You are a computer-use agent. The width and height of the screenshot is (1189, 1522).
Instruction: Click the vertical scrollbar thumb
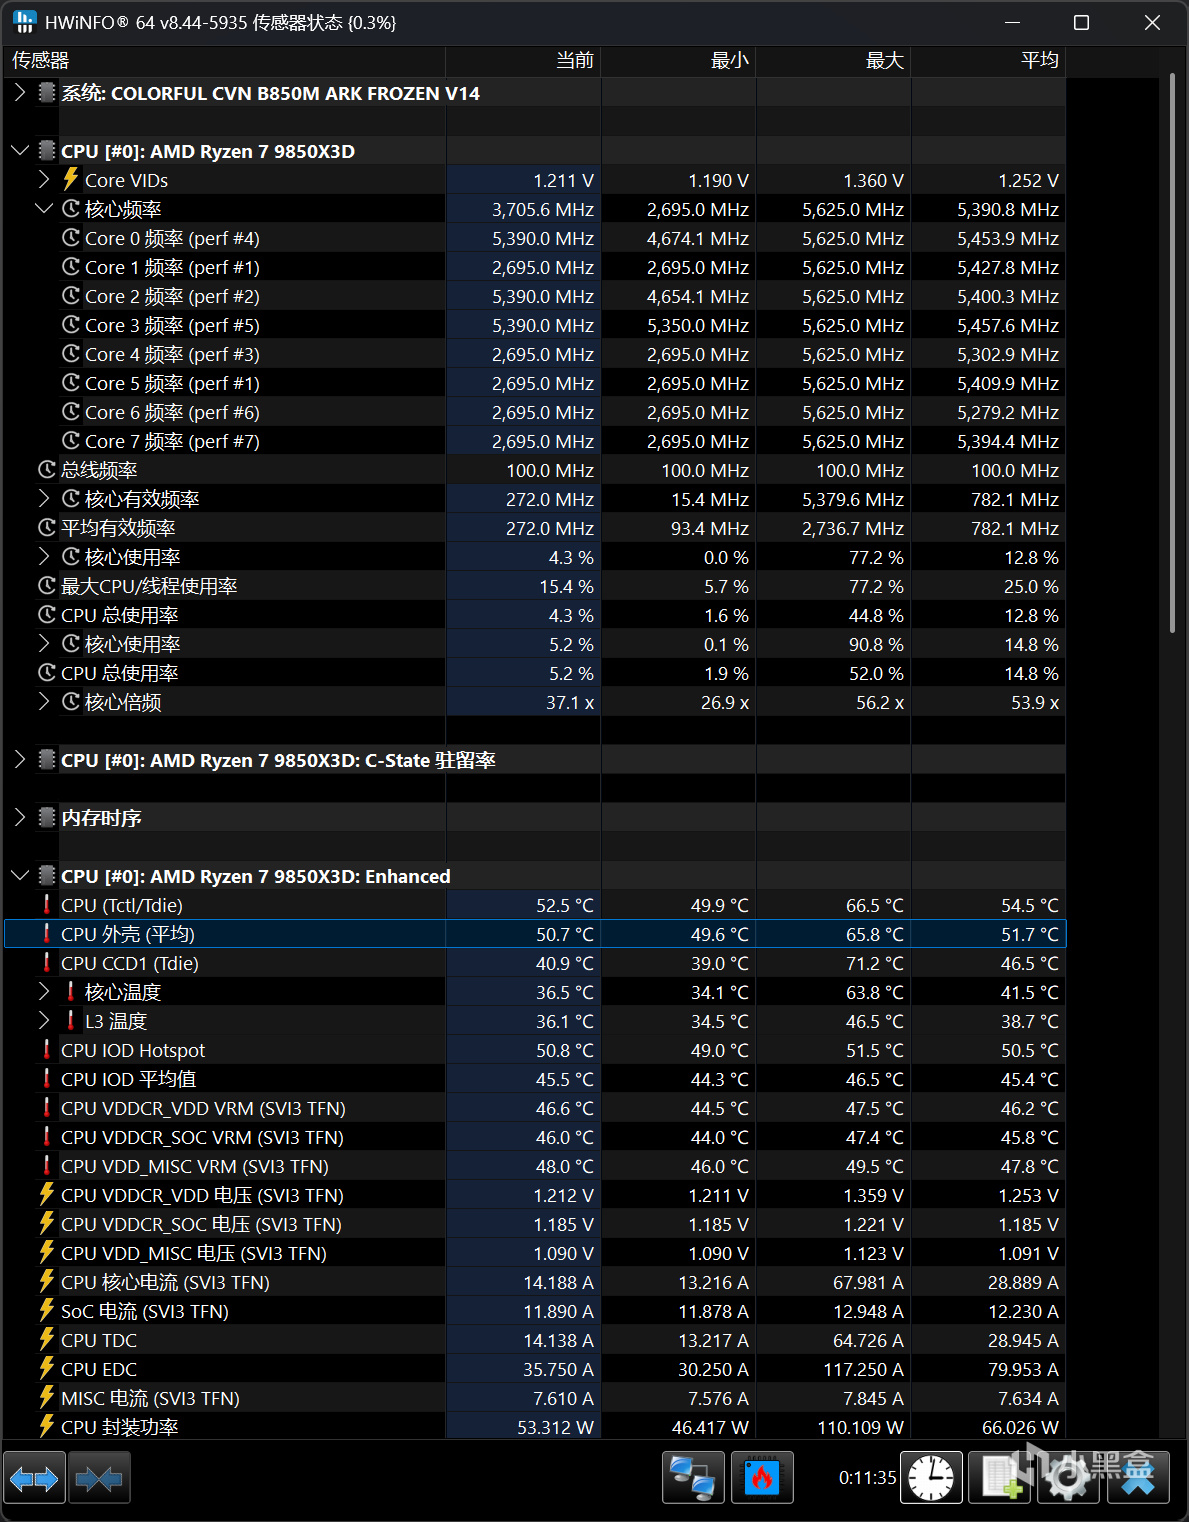click(1173, 352)
